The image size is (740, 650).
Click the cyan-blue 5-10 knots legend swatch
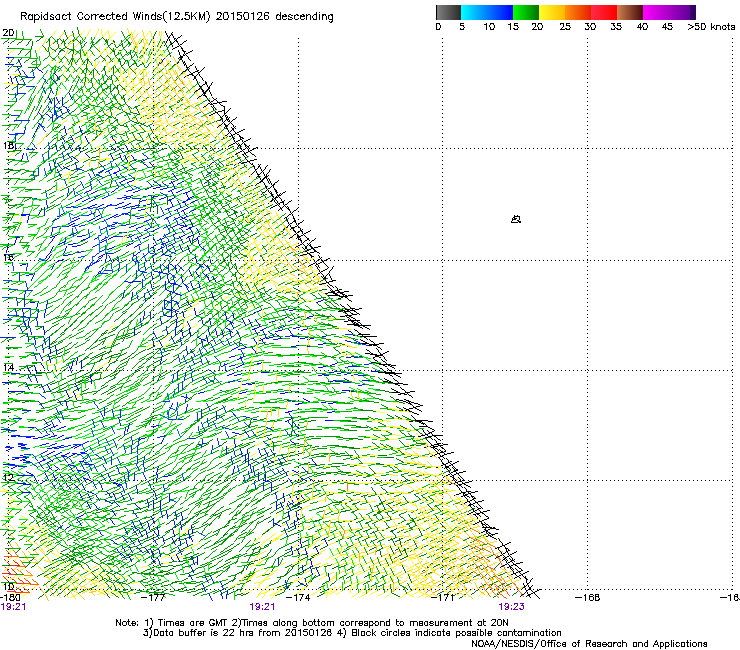coord(487,12)
